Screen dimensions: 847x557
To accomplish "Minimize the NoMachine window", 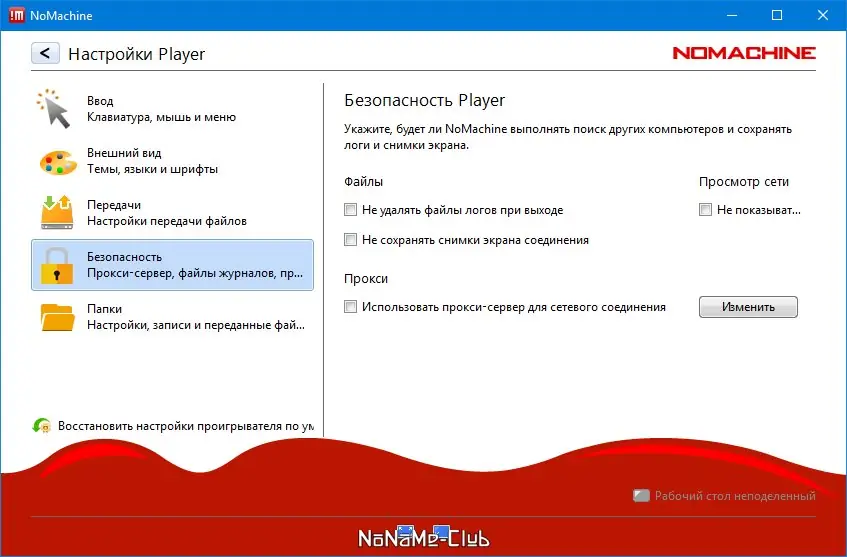I will [x=732, y=15].
